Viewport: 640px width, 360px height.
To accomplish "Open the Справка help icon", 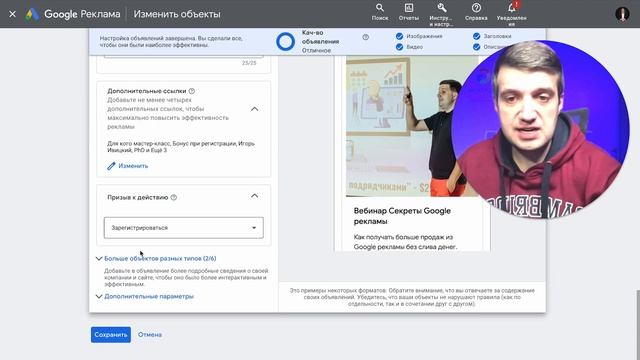I will coord(476,12).
